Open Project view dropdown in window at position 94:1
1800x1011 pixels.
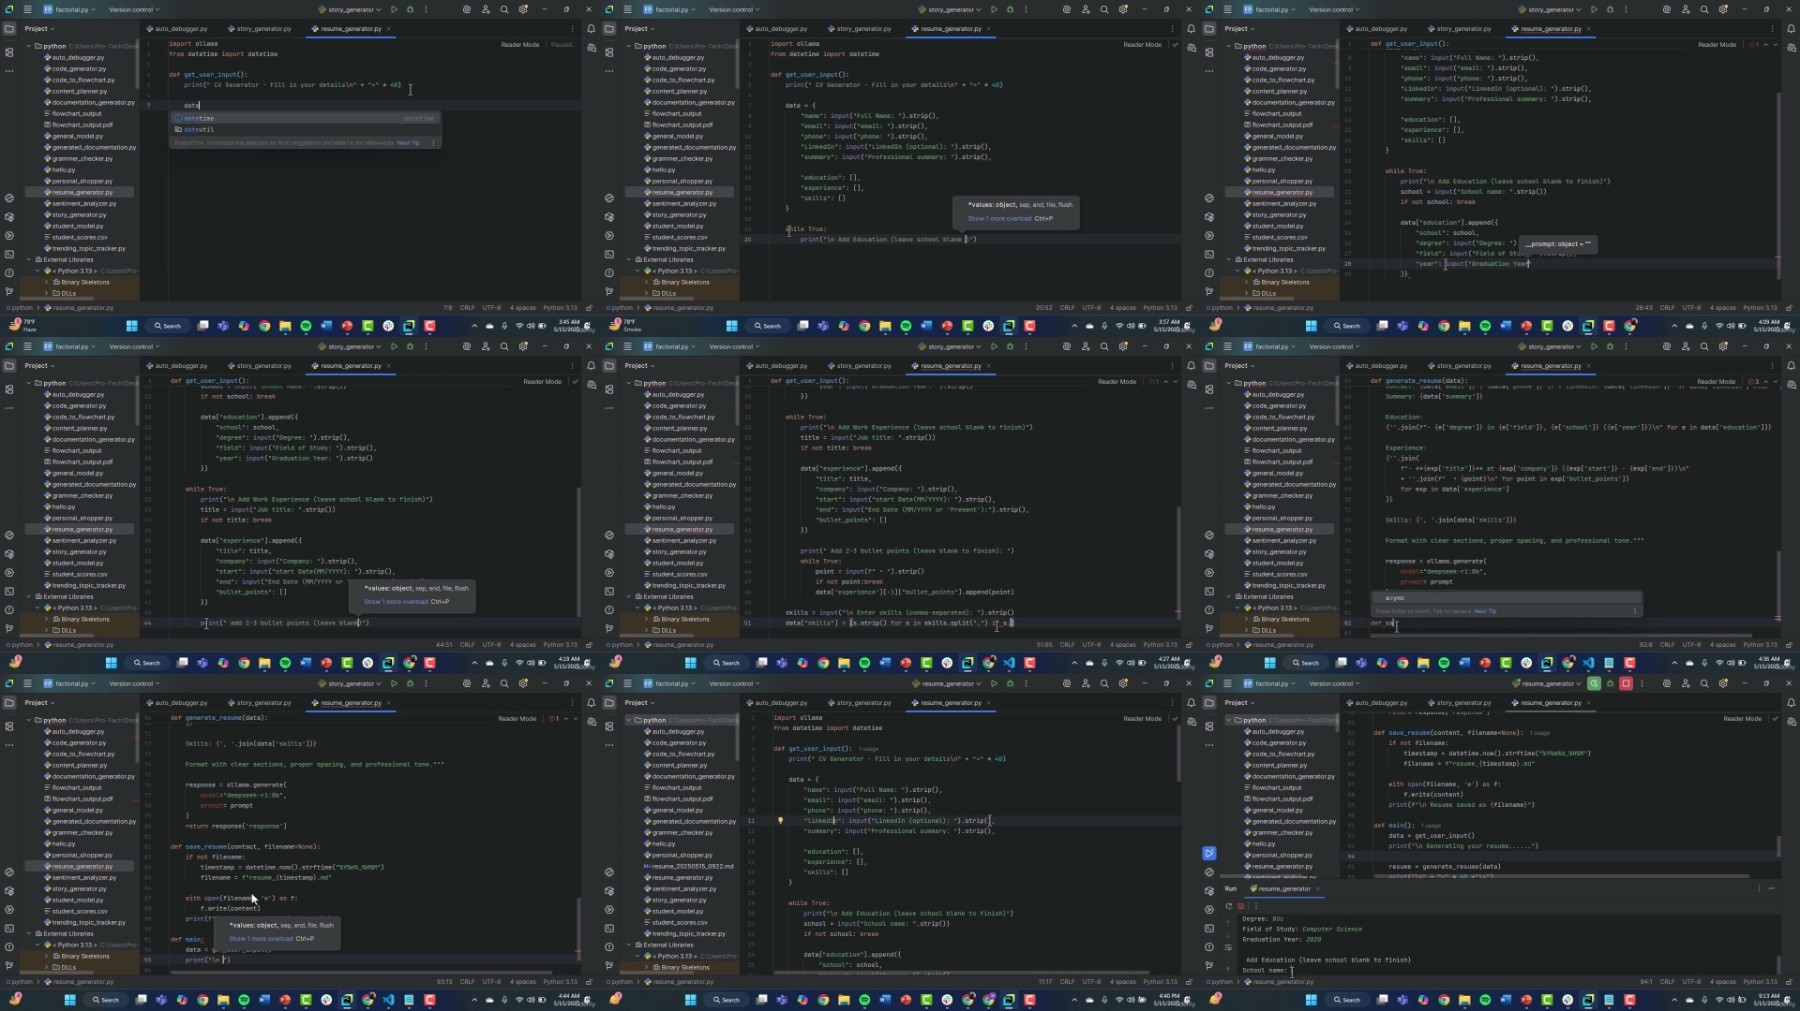(1240, 702)
